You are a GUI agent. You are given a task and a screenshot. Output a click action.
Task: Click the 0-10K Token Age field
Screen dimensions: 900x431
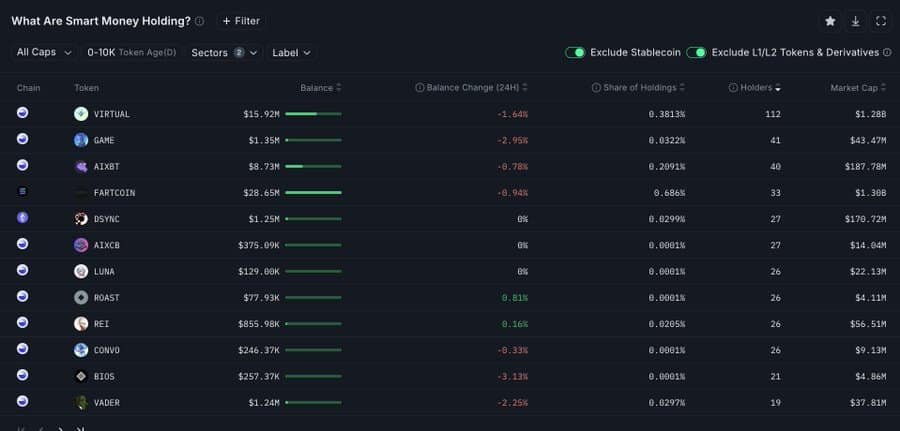click(132, 52)
